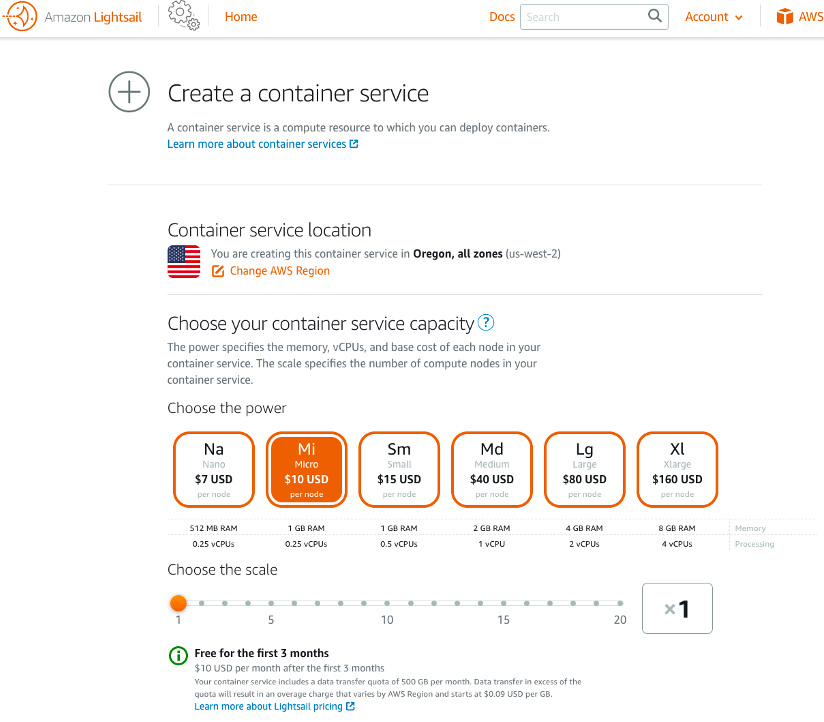Click the plus circle icon for container creation
The image size is (824, 722).
click(129, 91)
